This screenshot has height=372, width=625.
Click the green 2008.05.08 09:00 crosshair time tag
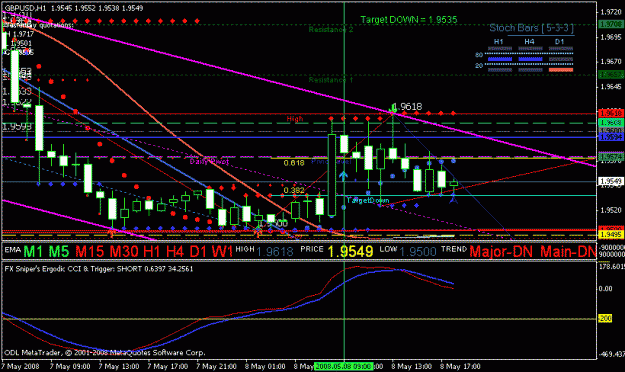pyautogui.click(x=344, y=366)
